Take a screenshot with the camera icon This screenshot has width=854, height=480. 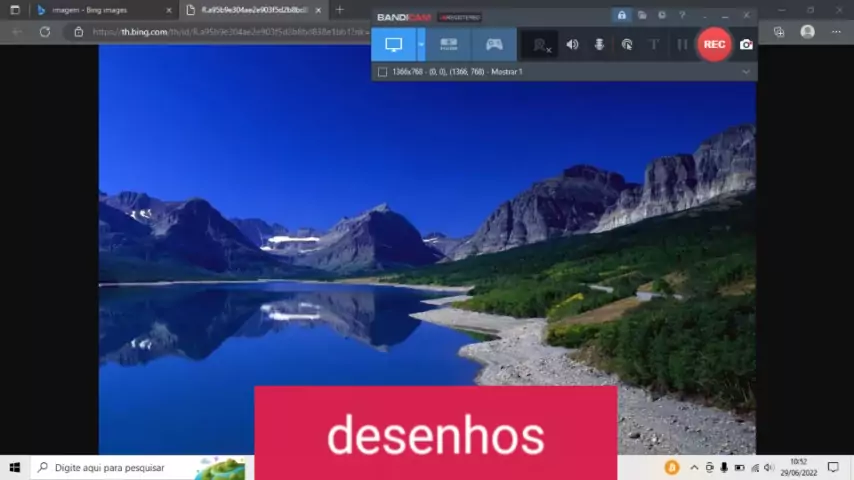[746, 45]
